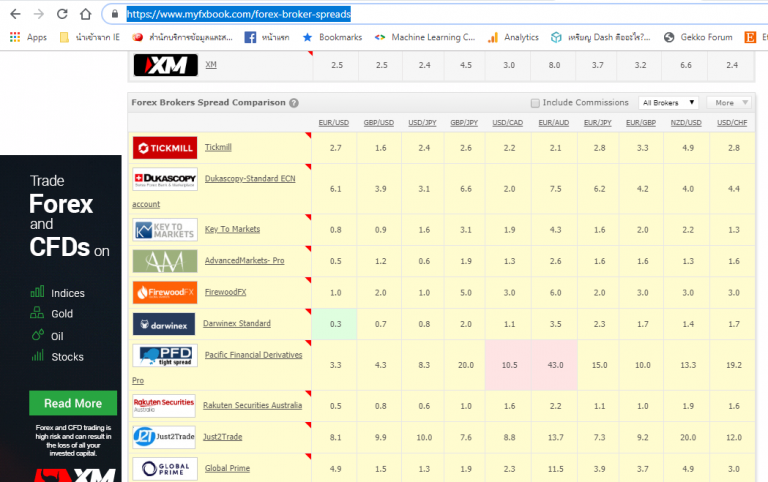Image resolution: width=768 pixels, height=482 pixels.
Task: Click the help icon beside Spread Comparison
Action: 293,103
